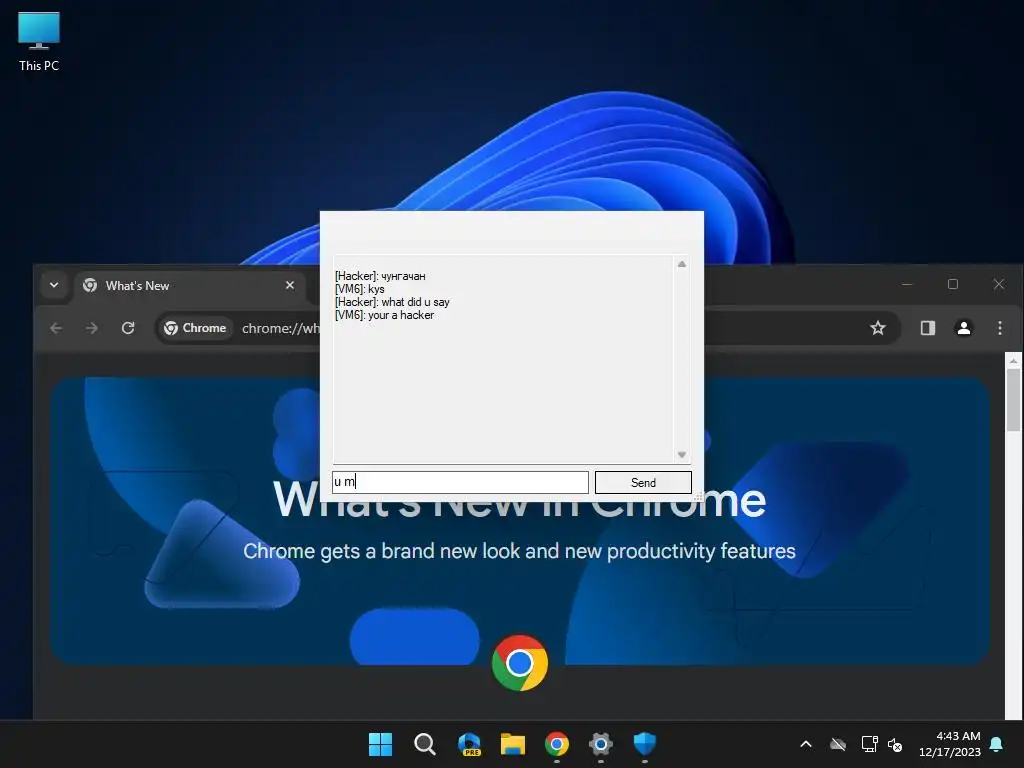Click the Chrome site info chip
Screen dimensions: 1024x768
click(195, 328)
